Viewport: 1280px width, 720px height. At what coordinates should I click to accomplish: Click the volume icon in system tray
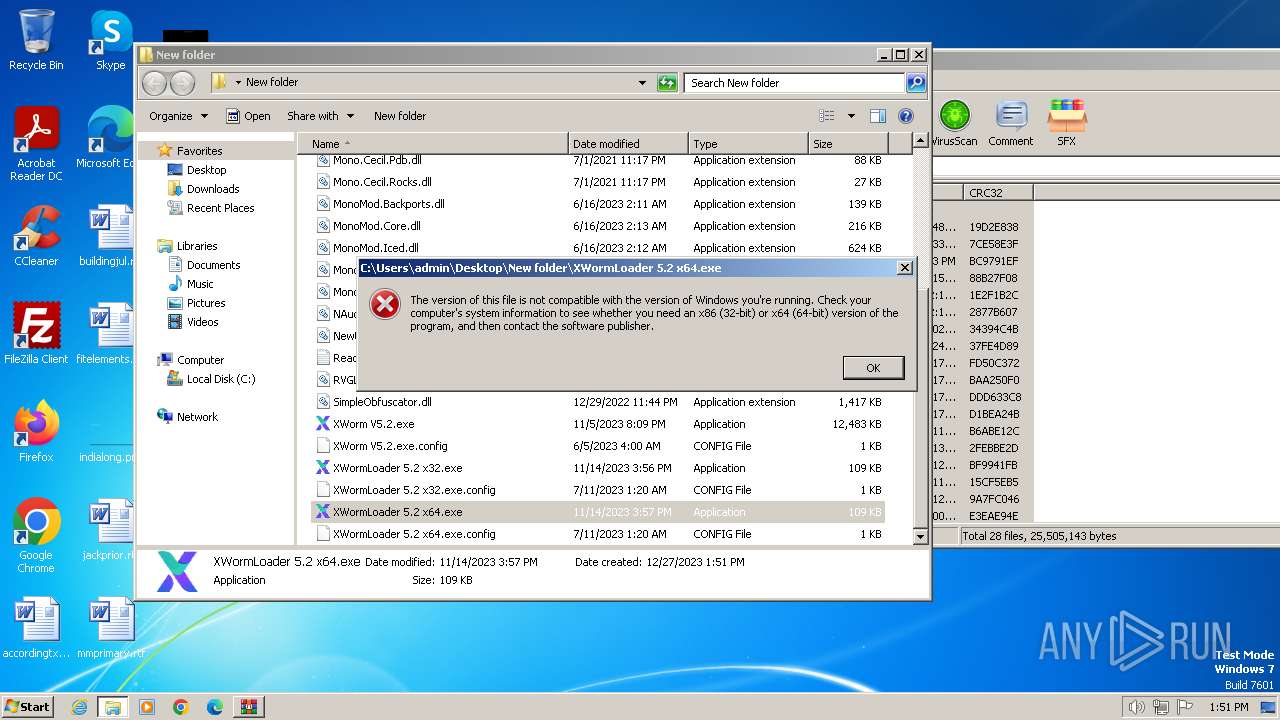point(1136,707)
